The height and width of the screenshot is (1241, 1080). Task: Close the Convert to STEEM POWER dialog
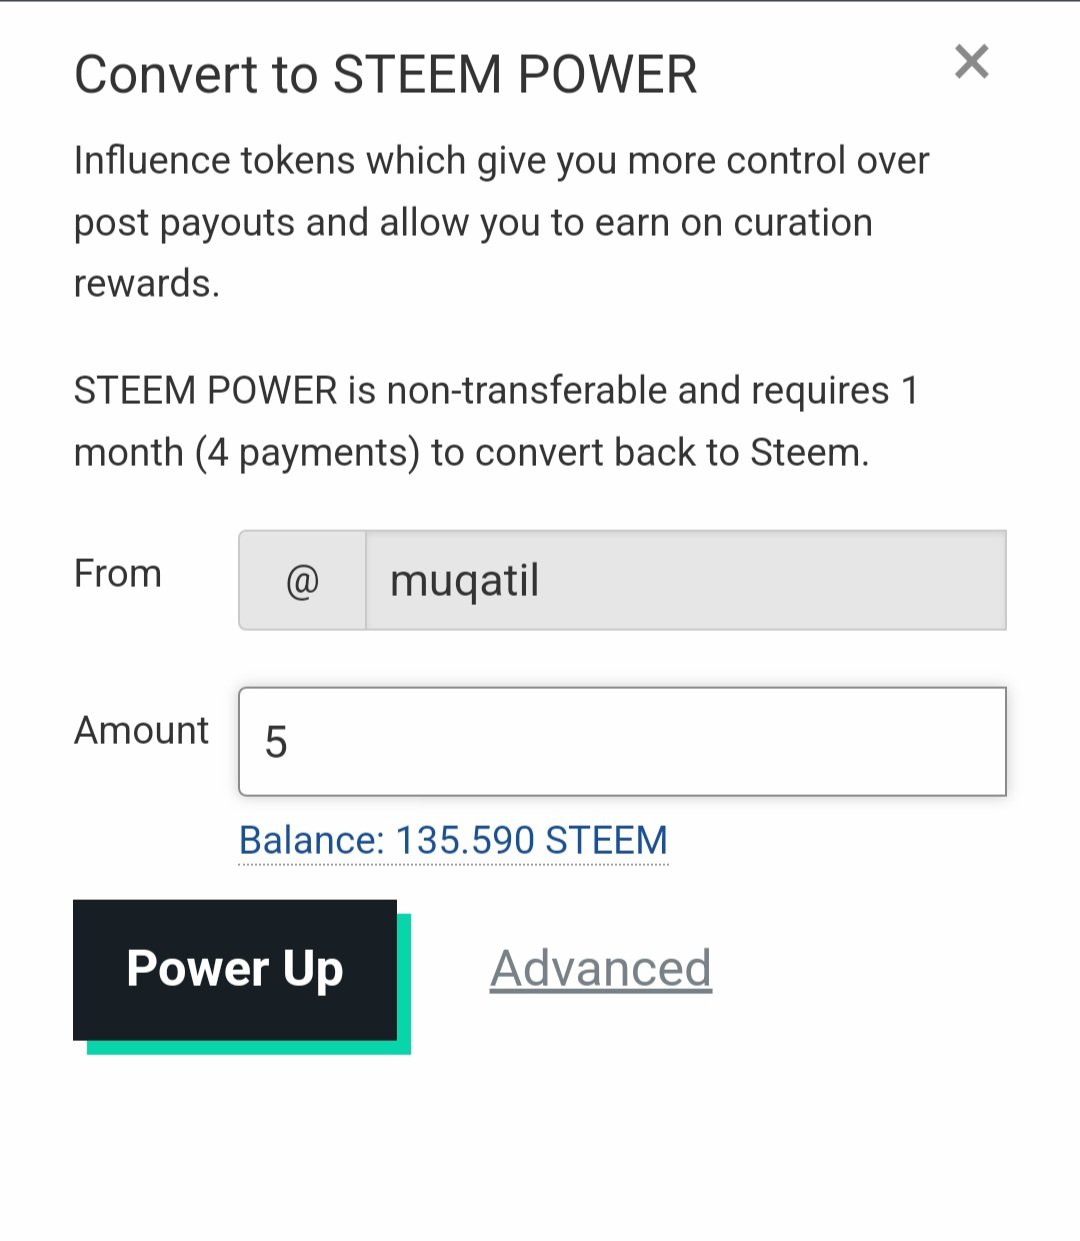click(x=971, y=62)
